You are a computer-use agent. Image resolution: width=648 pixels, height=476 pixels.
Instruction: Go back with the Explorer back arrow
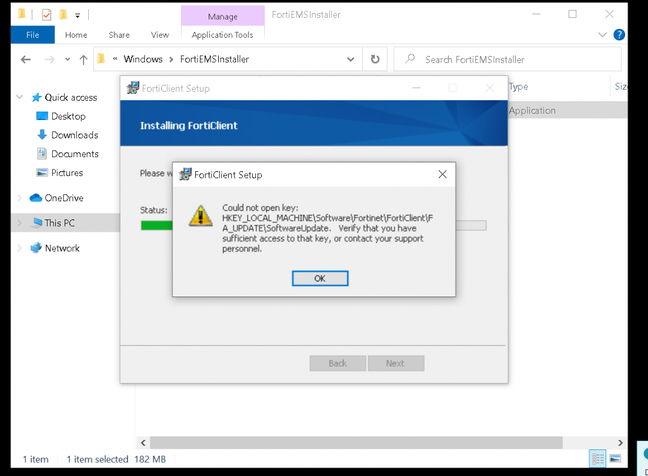(x=26, y=60)
